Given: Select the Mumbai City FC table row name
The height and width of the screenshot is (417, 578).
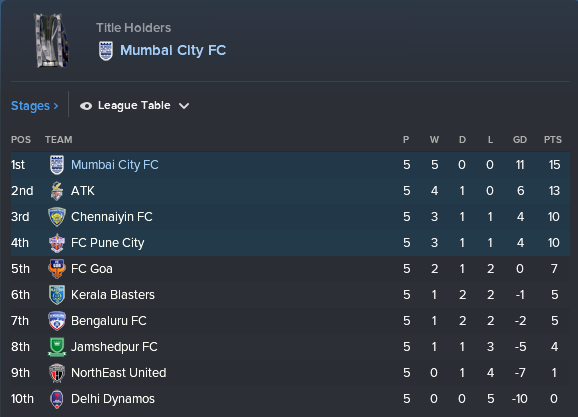Looking at the screenshot, I should 115,165.
